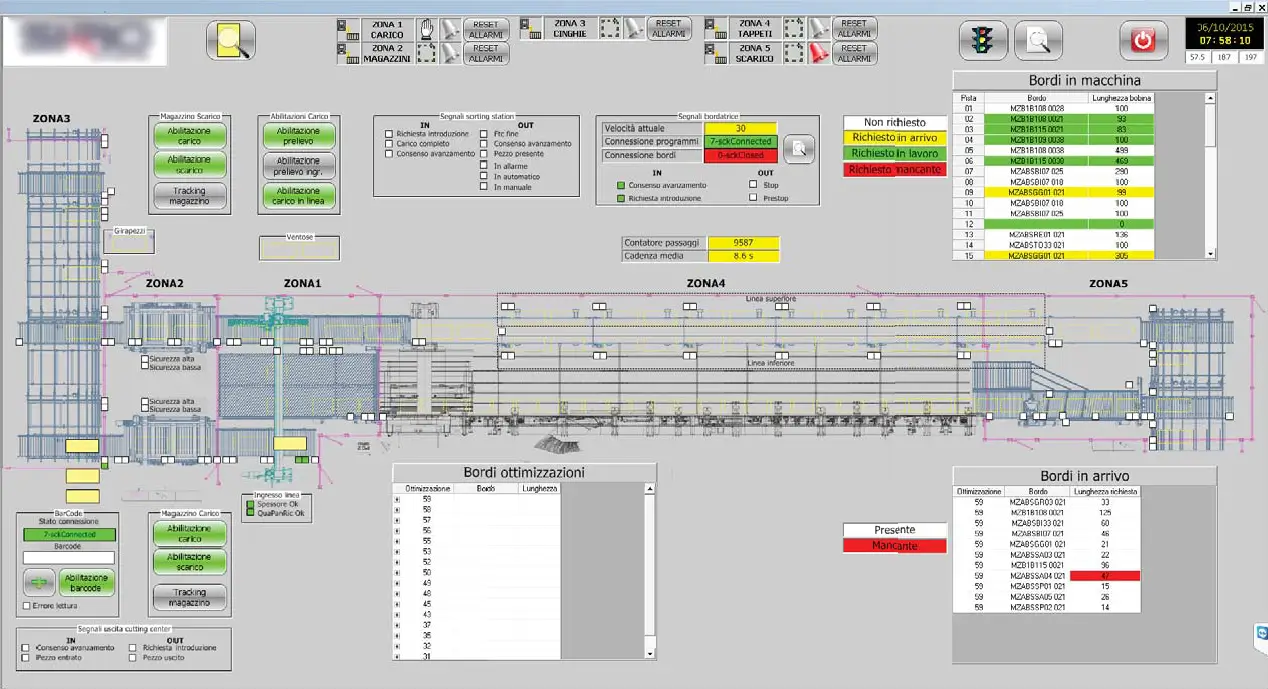1268x689 pixels.
Task: Click the dashed selection icon for Zona 3
Action: pyautogui.click(x=610, y=27)
